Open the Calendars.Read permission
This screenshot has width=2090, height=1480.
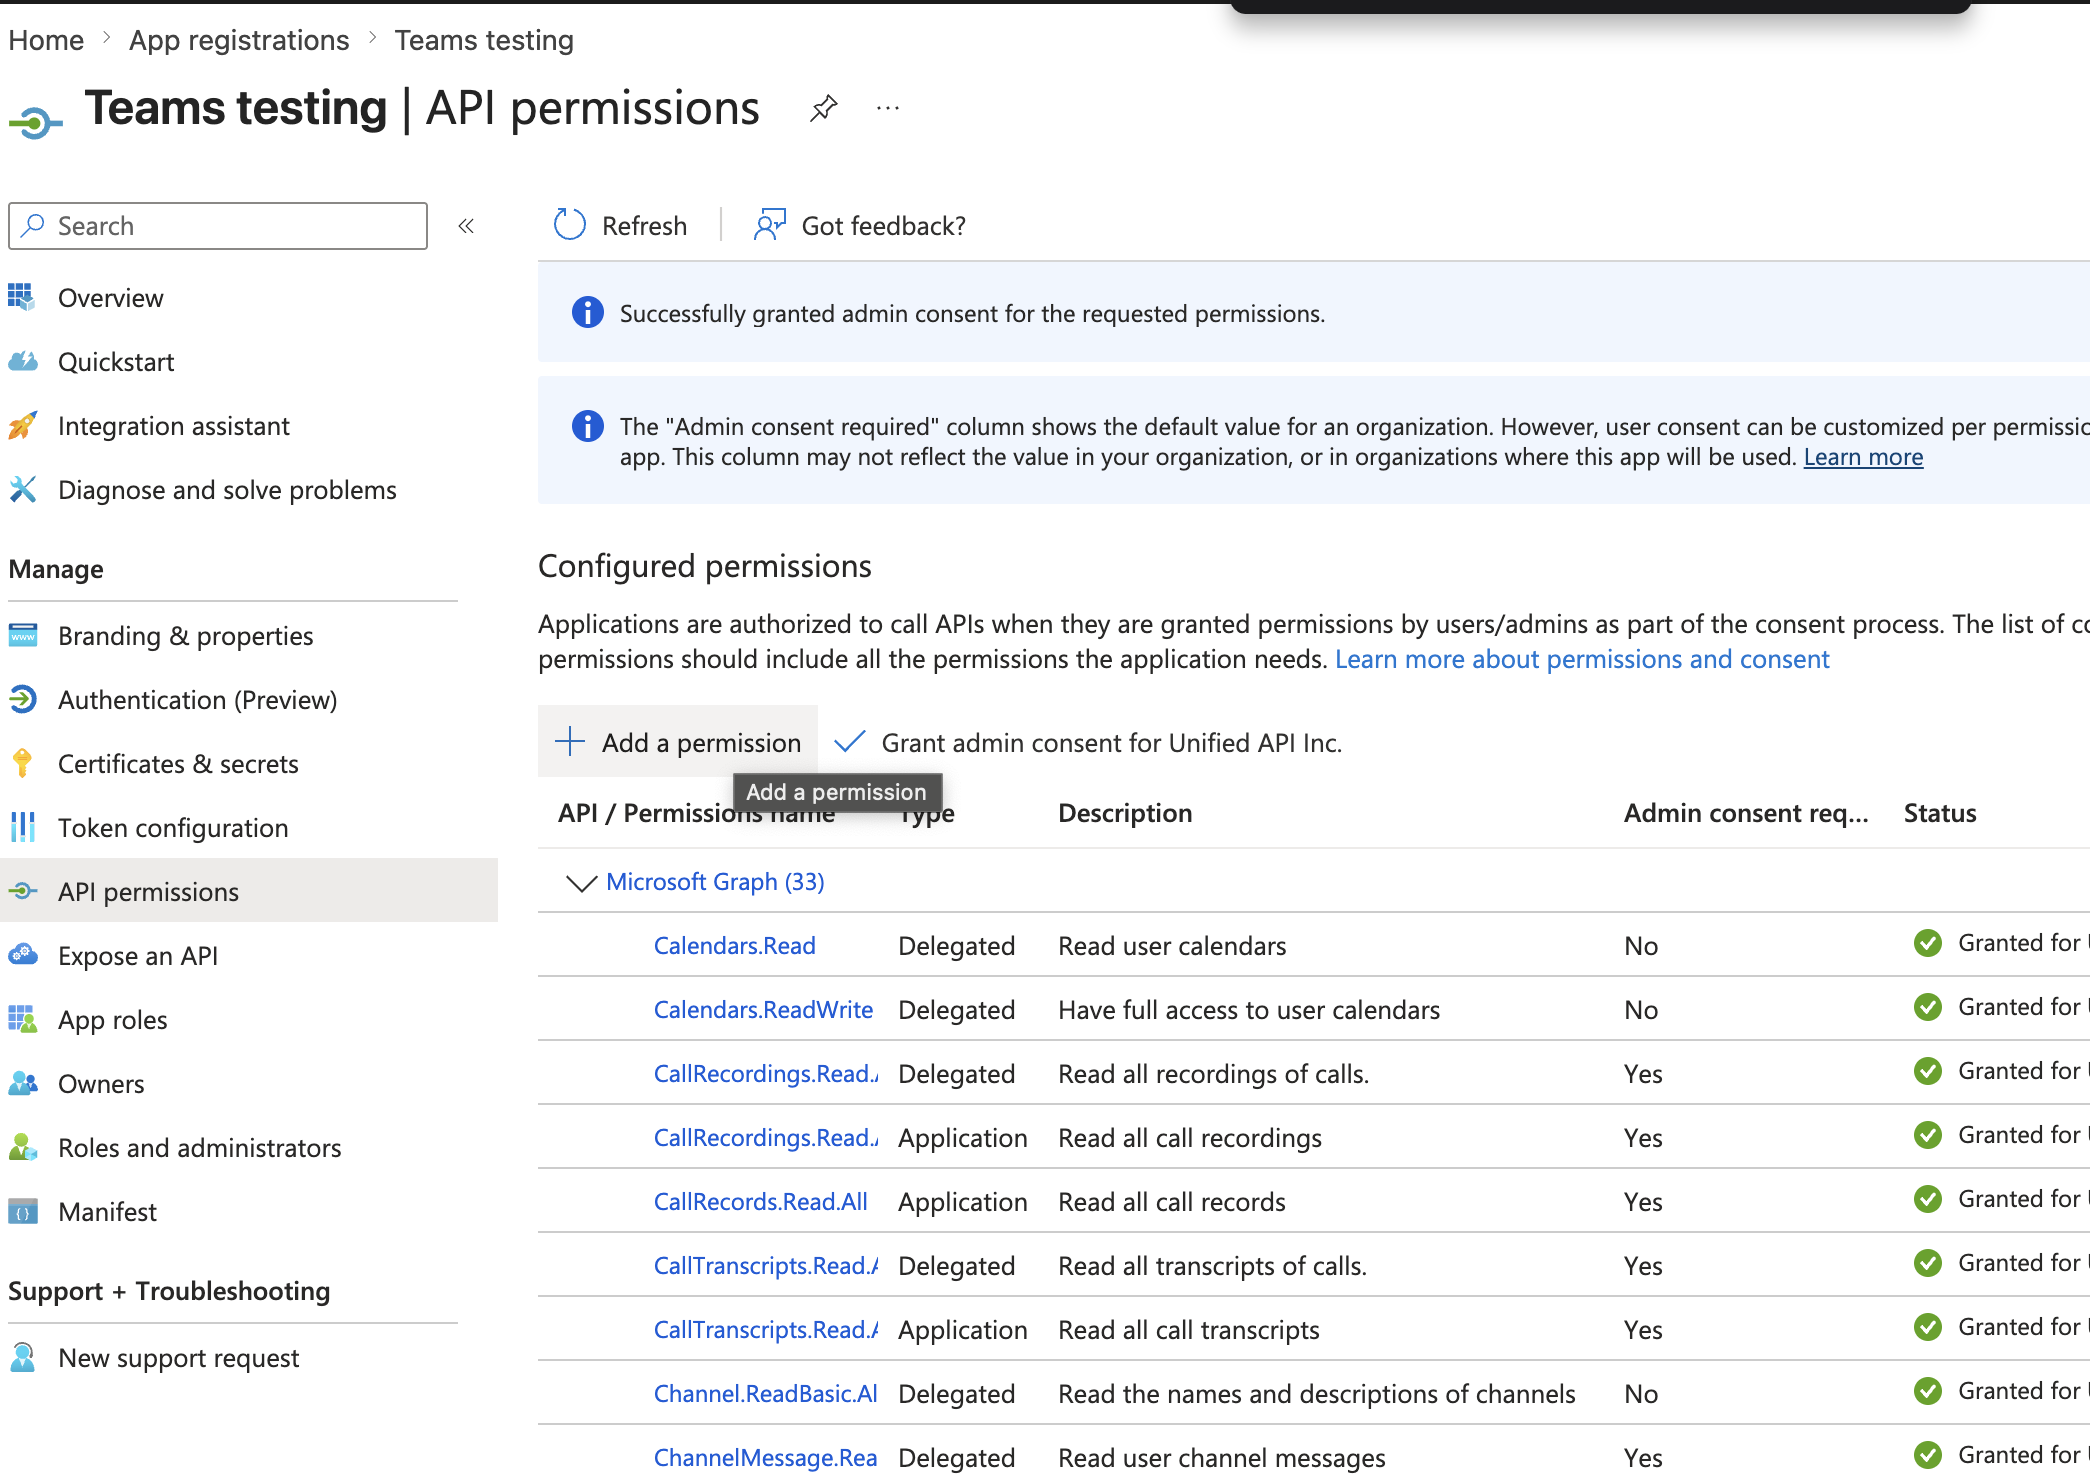735,946
